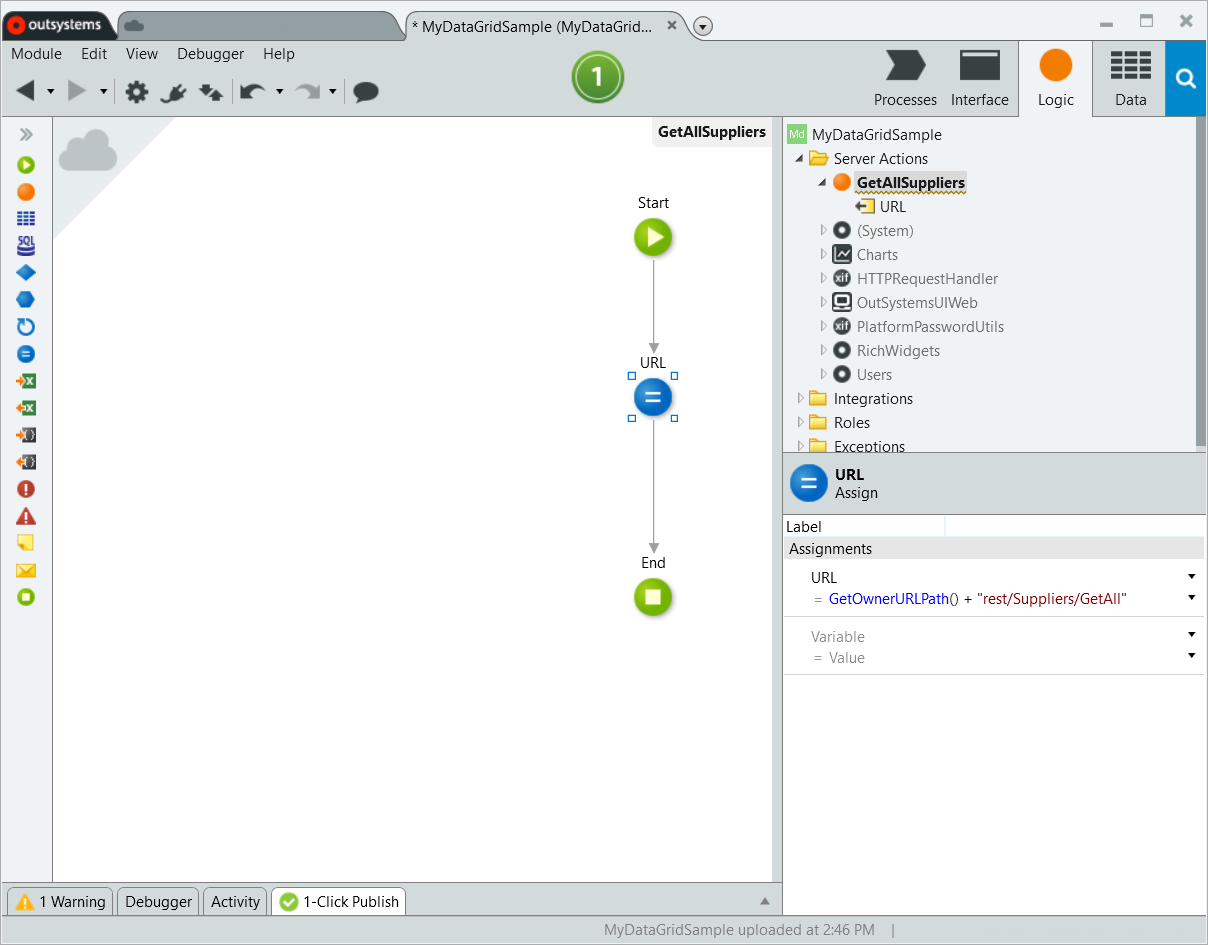Viewport: 1208px width, 945px height.
Task: Select the Switch tool in the toolbox
Action: click(26, 299)
